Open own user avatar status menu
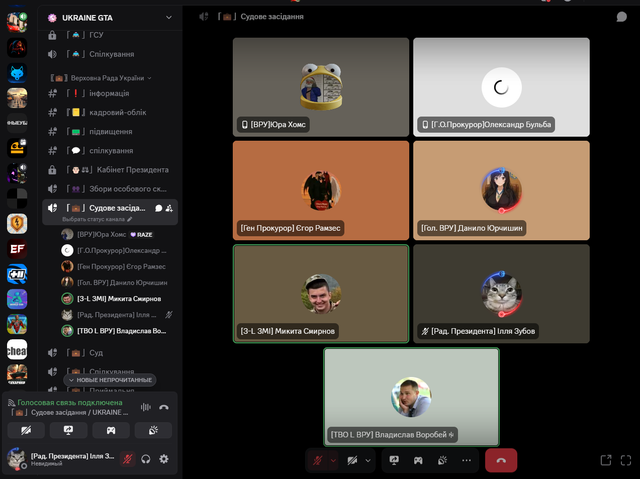The image size is (640, 479). pos(16,459)
